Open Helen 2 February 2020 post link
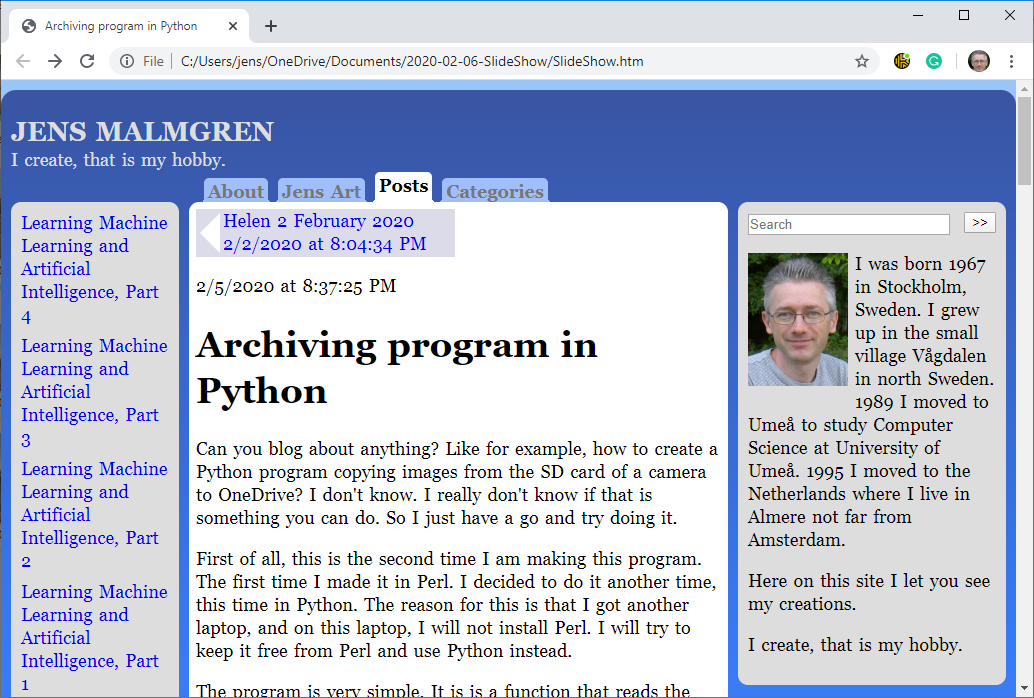This screenshot has width=1034, height=698. 319,221
